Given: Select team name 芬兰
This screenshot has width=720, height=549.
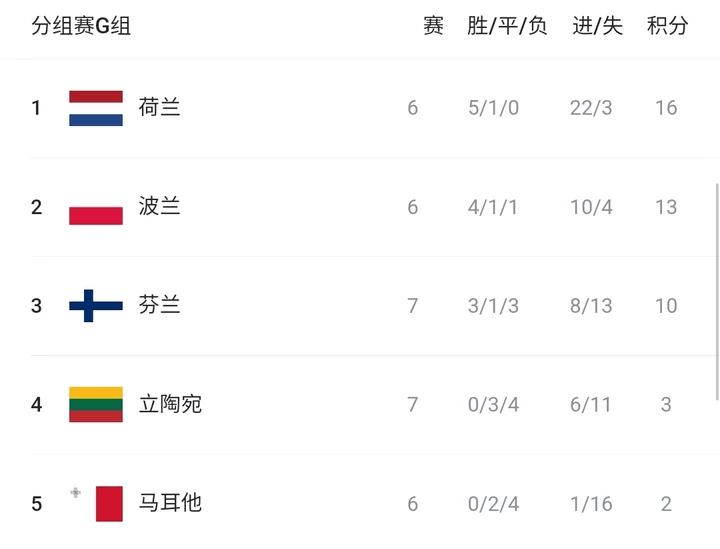Looking at the screenshot, I should click(x=160, y=306).
